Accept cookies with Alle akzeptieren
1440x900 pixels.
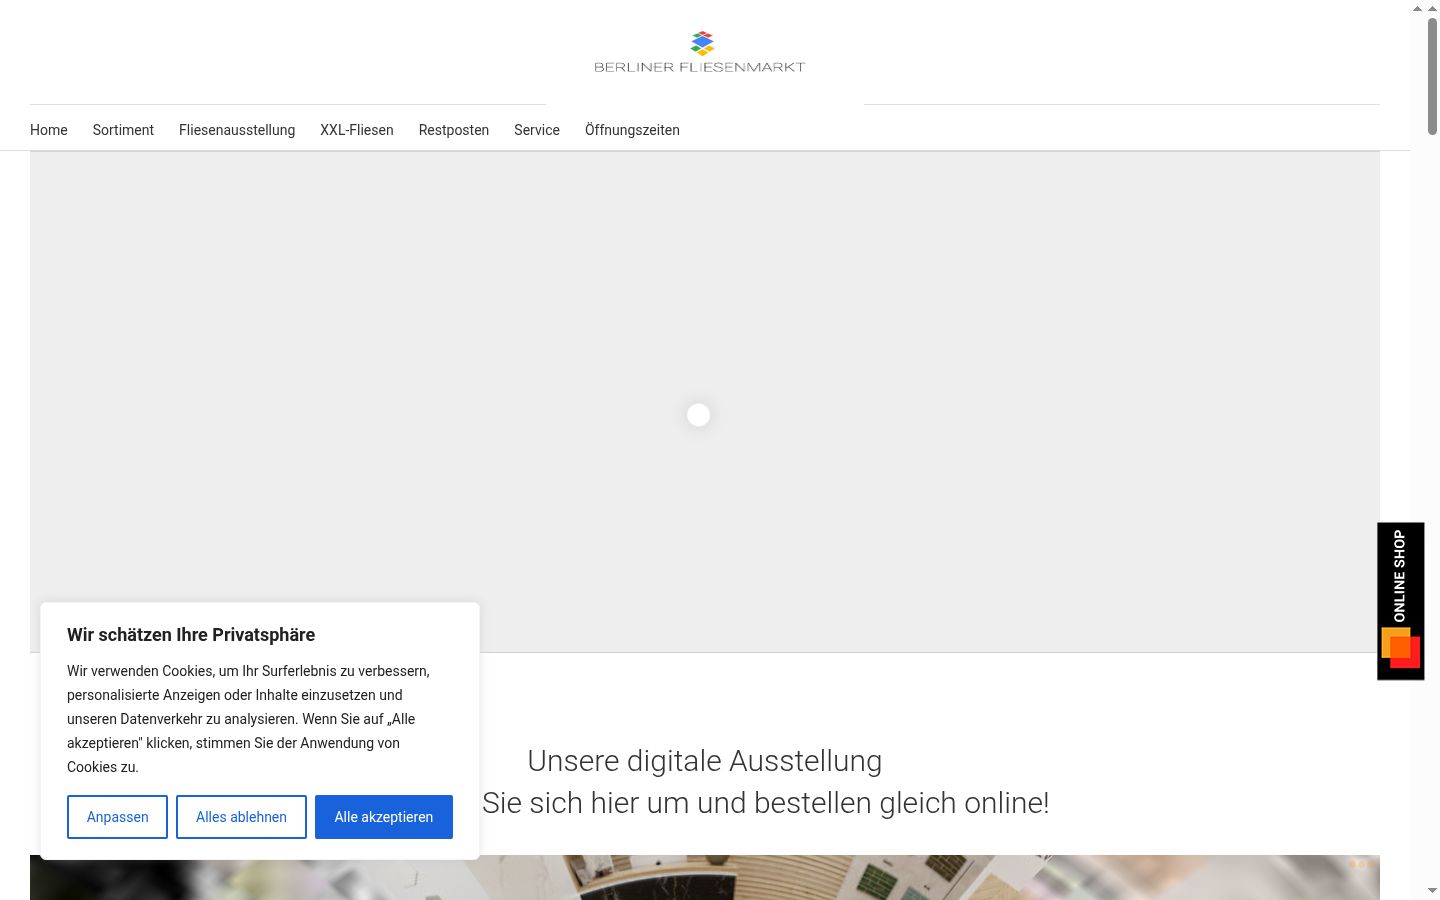pos(384,817)
